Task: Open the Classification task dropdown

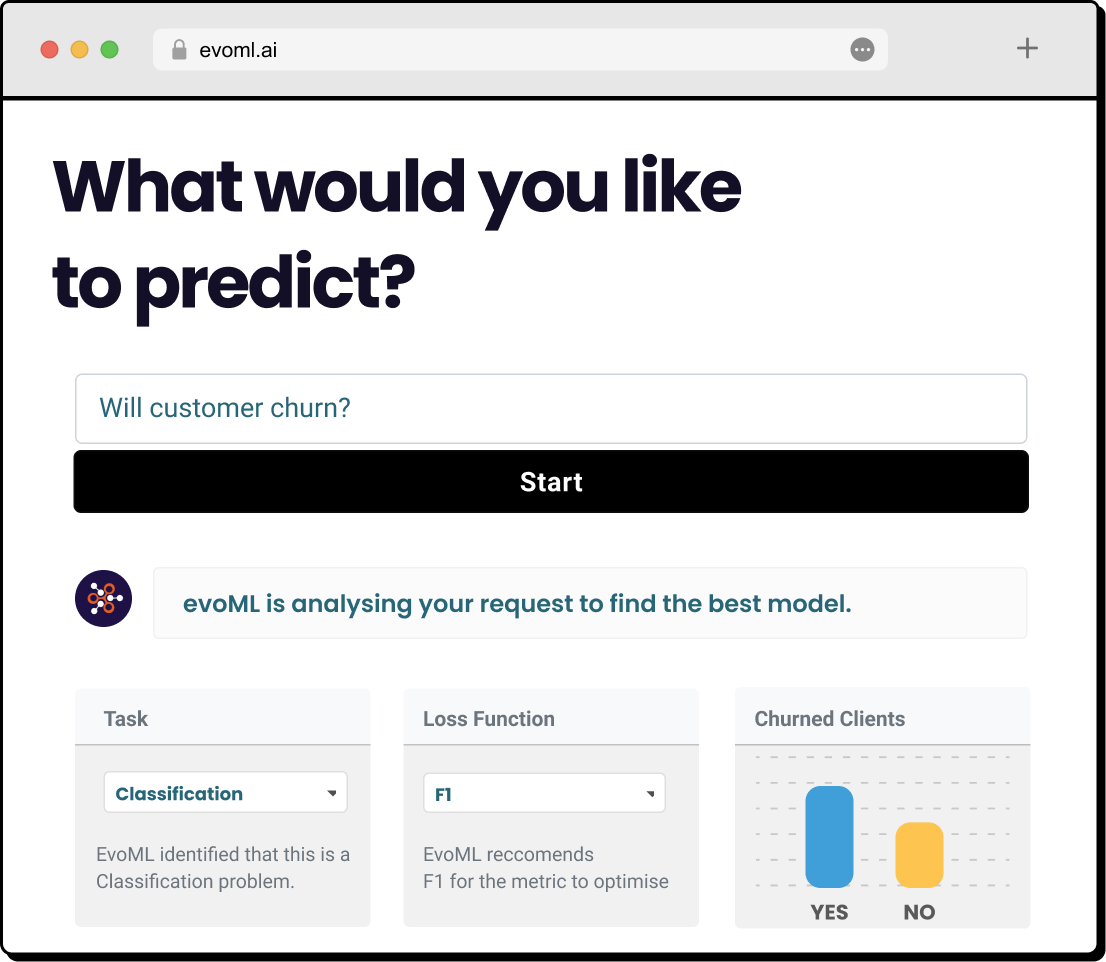Action: coord(225,793)
